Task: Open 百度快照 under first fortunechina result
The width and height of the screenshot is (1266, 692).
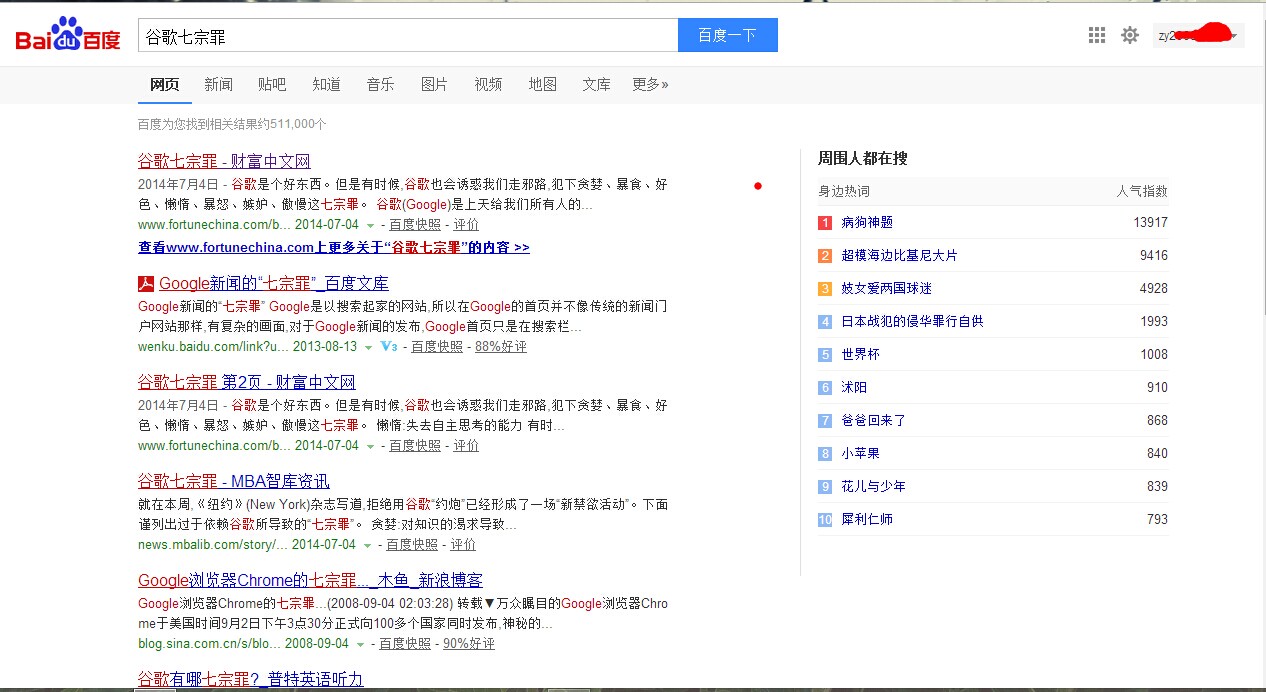Action: click(x=415, y=225)
